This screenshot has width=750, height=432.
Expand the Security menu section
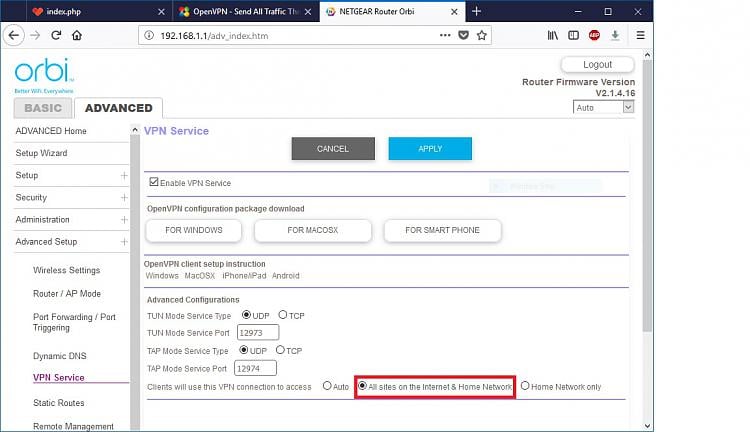tap(124, 198)
